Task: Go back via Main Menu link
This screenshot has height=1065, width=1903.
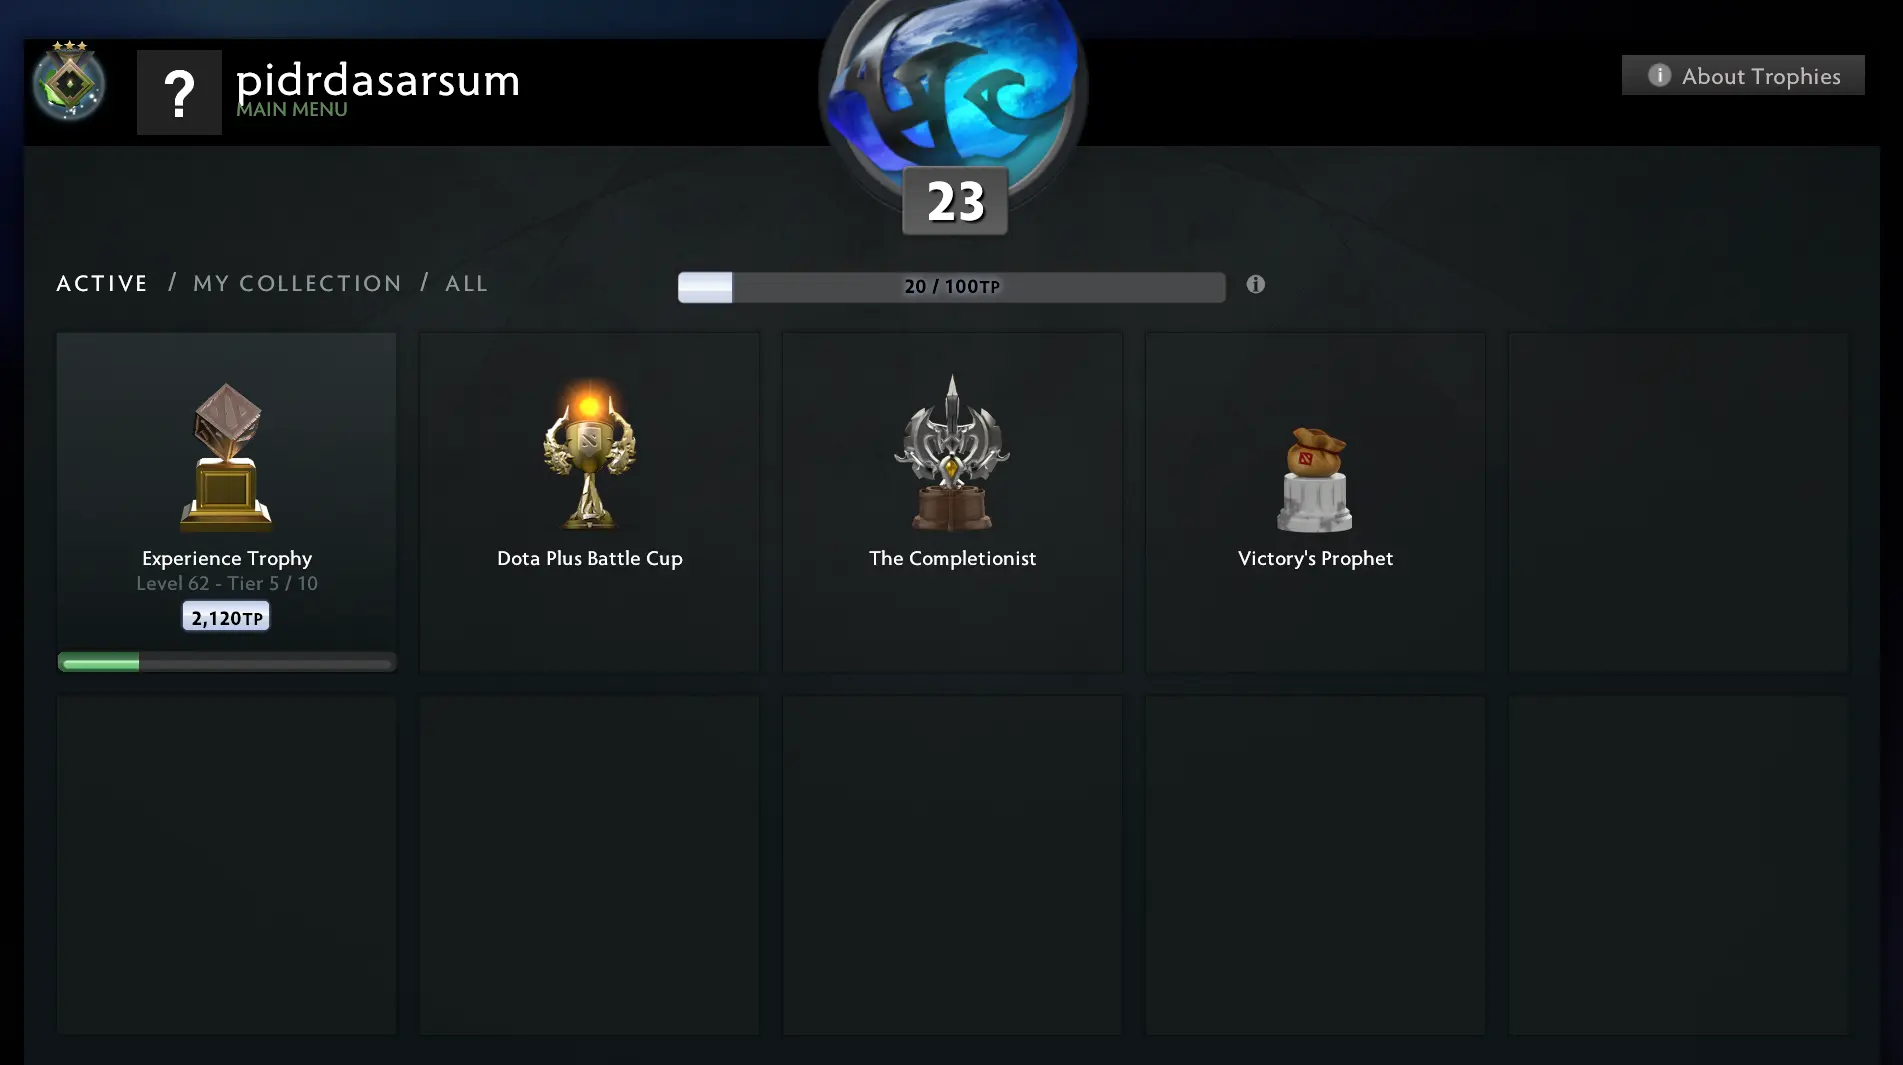Action: pos(292,109)
